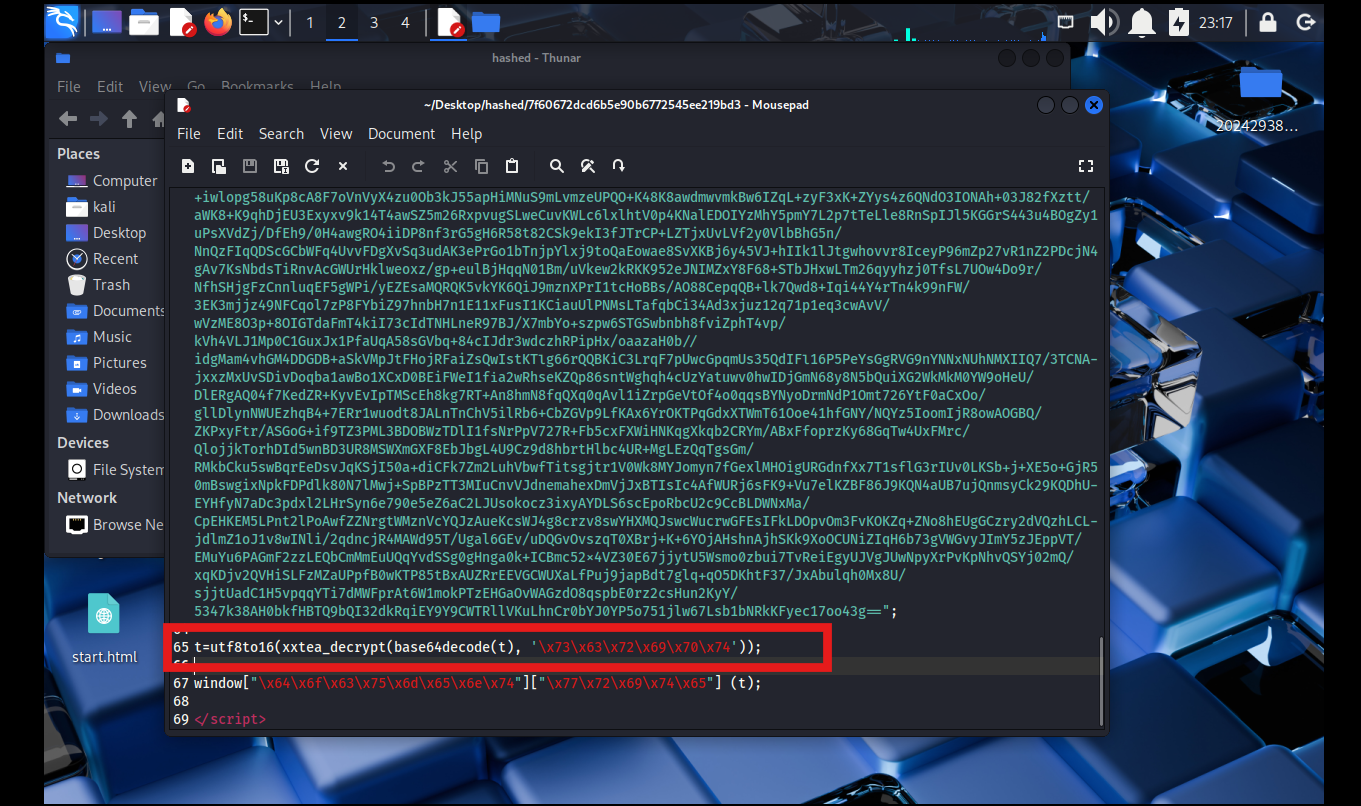Launch the text editor from the panel
1361x806 pixels.
pyautogui.click(x=182, y=22)
